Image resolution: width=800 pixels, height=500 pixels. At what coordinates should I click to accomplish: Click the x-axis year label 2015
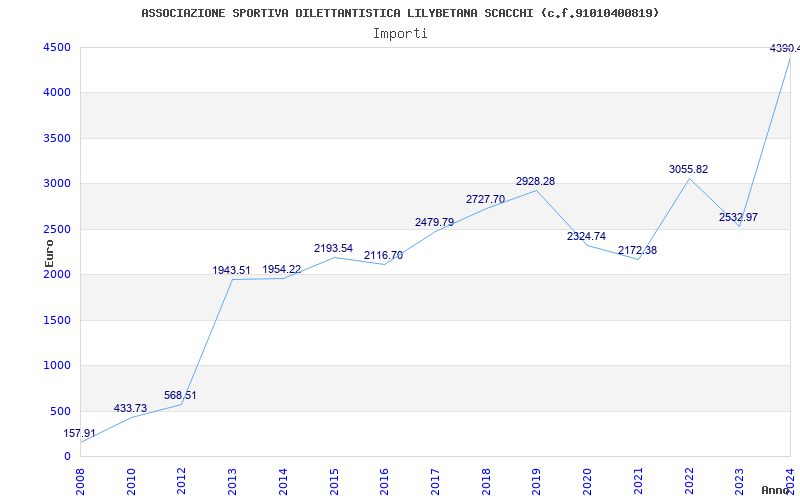click(x=334, y=482)
